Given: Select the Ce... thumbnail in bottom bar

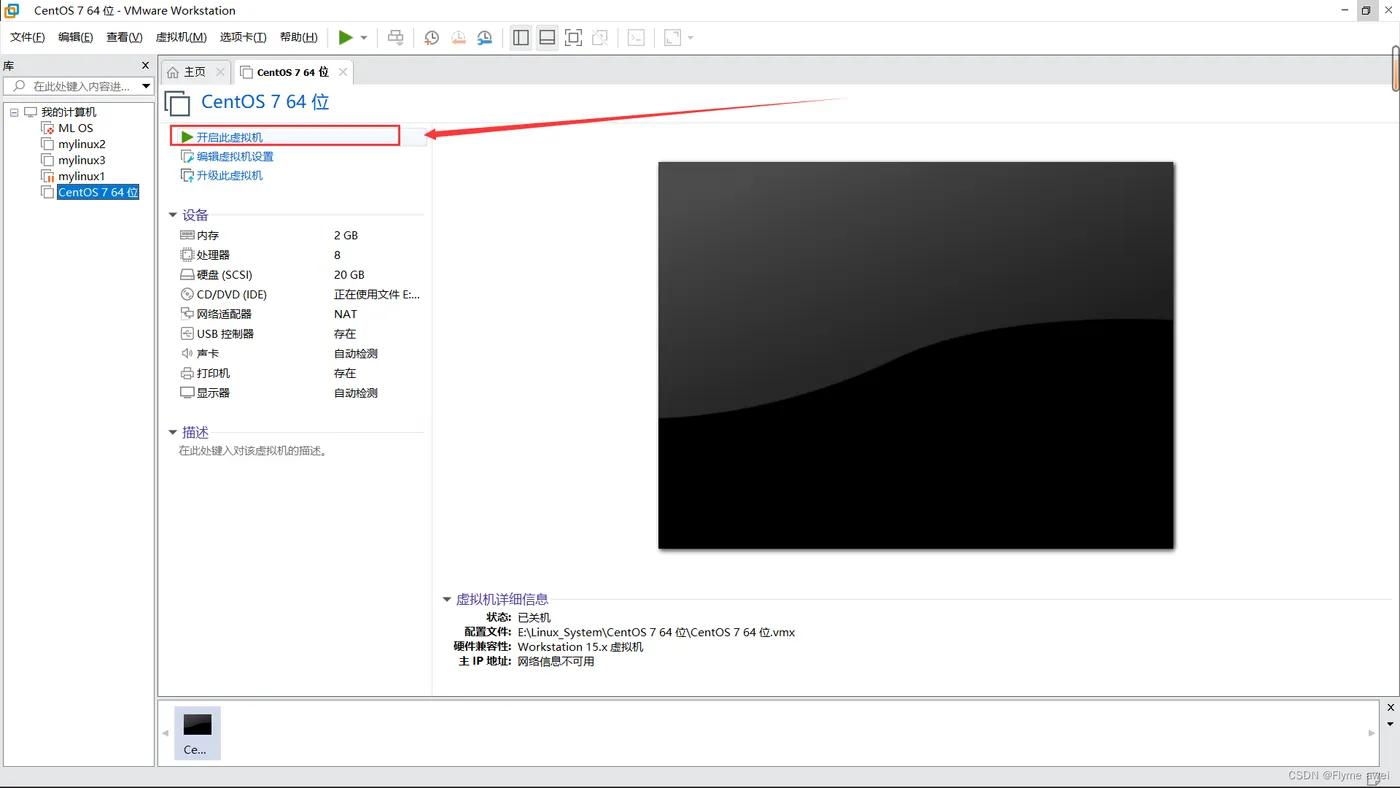Looking at the screenshot, I should click(197, 733).
